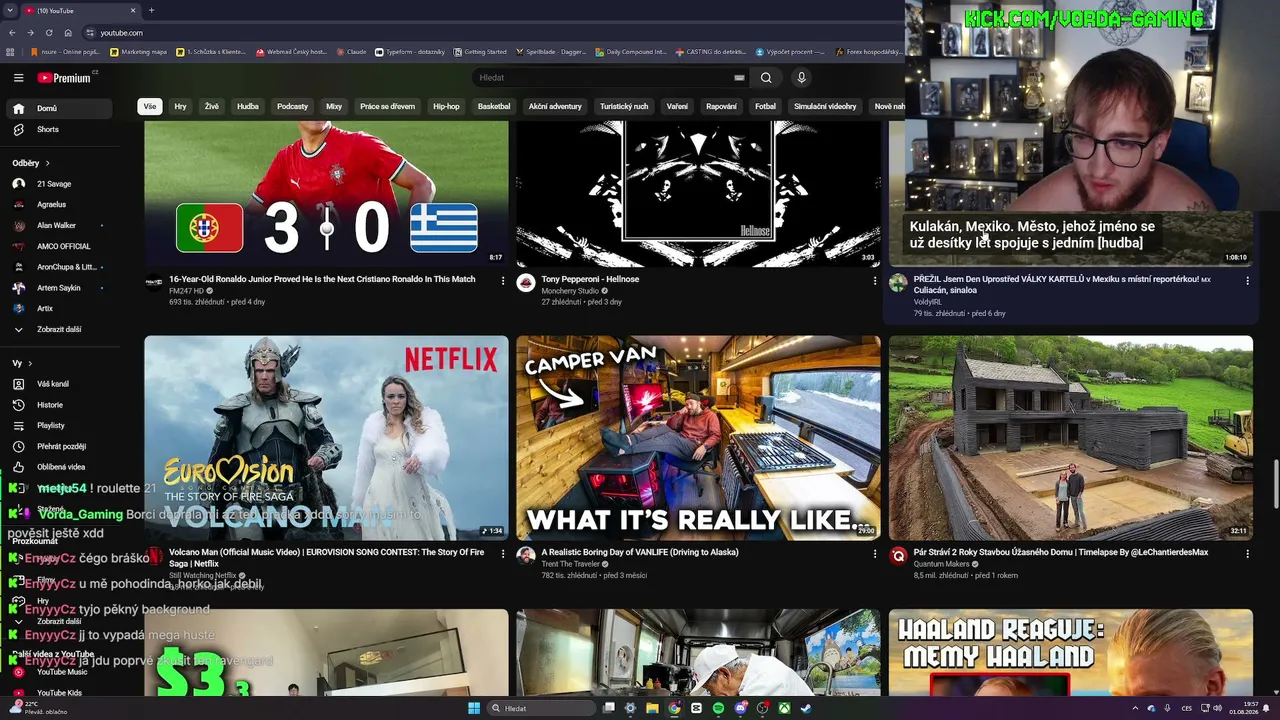Viewport: 1280px width, 720px height.
Task: Open more options for Ronaldo Junior video
Action: (x=502, y=281)
